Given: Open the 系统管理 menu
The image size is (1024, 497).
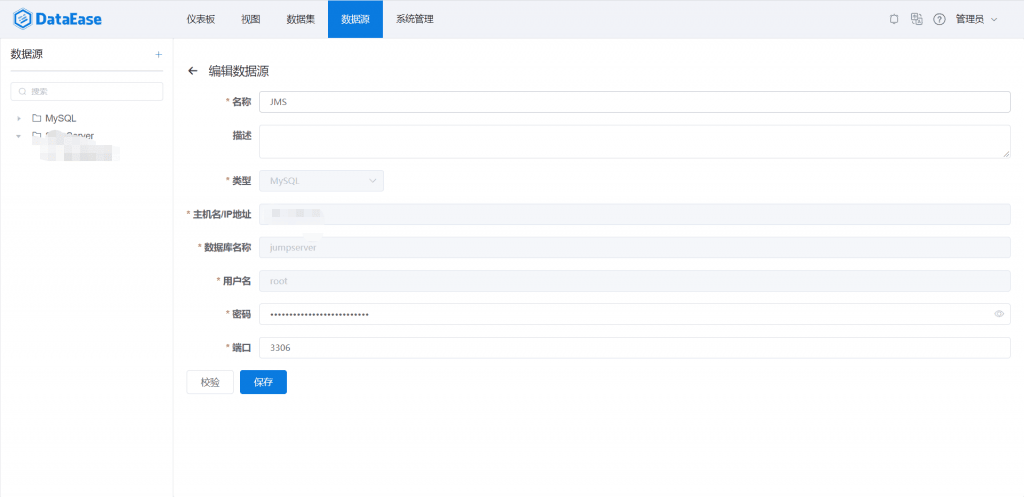Looking at the screenshot, I should (x=415, y=20).
